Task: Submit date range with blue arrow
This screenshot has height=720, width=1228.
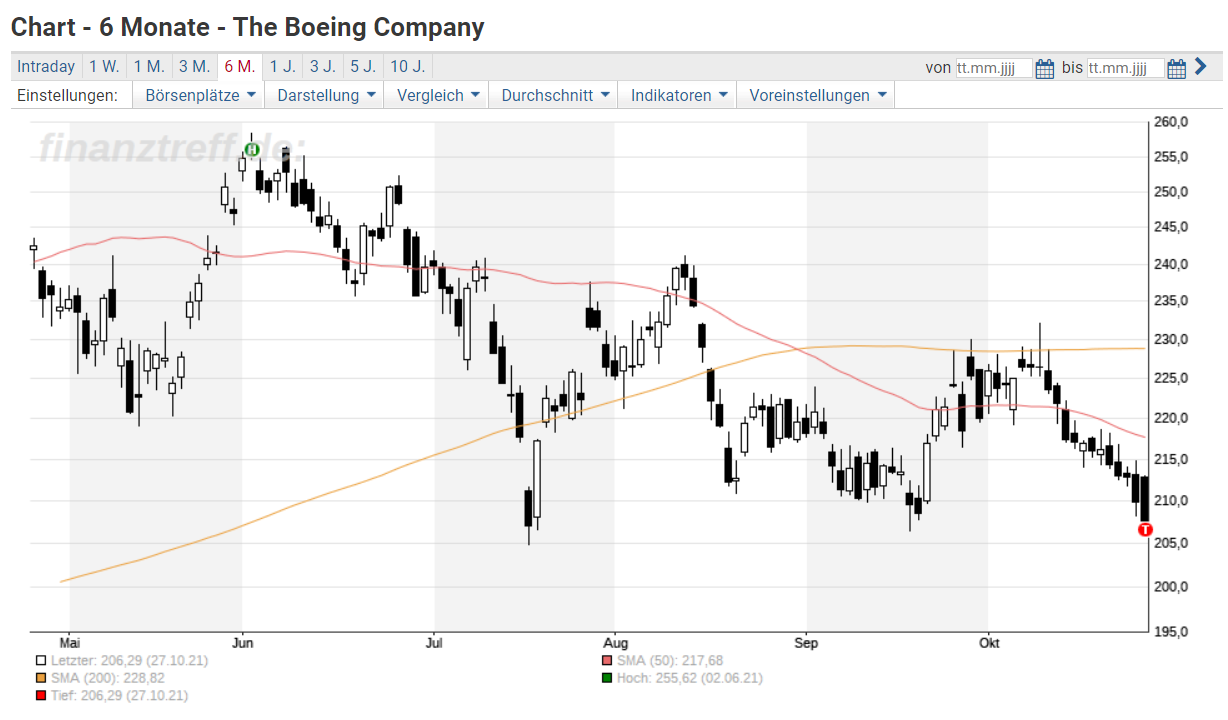Action: pyautogui.click(x=1201, y=67)
